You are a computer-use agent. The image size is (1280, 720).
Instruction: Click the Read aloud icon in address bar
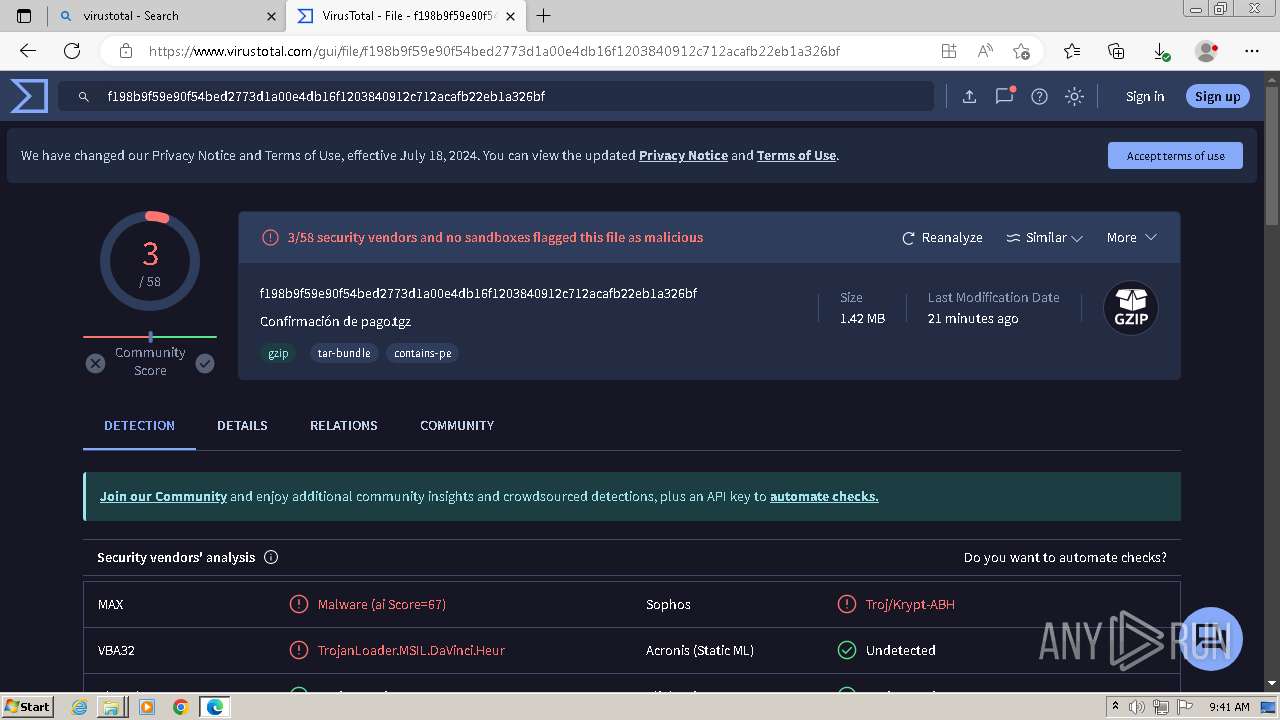[985, 51]
